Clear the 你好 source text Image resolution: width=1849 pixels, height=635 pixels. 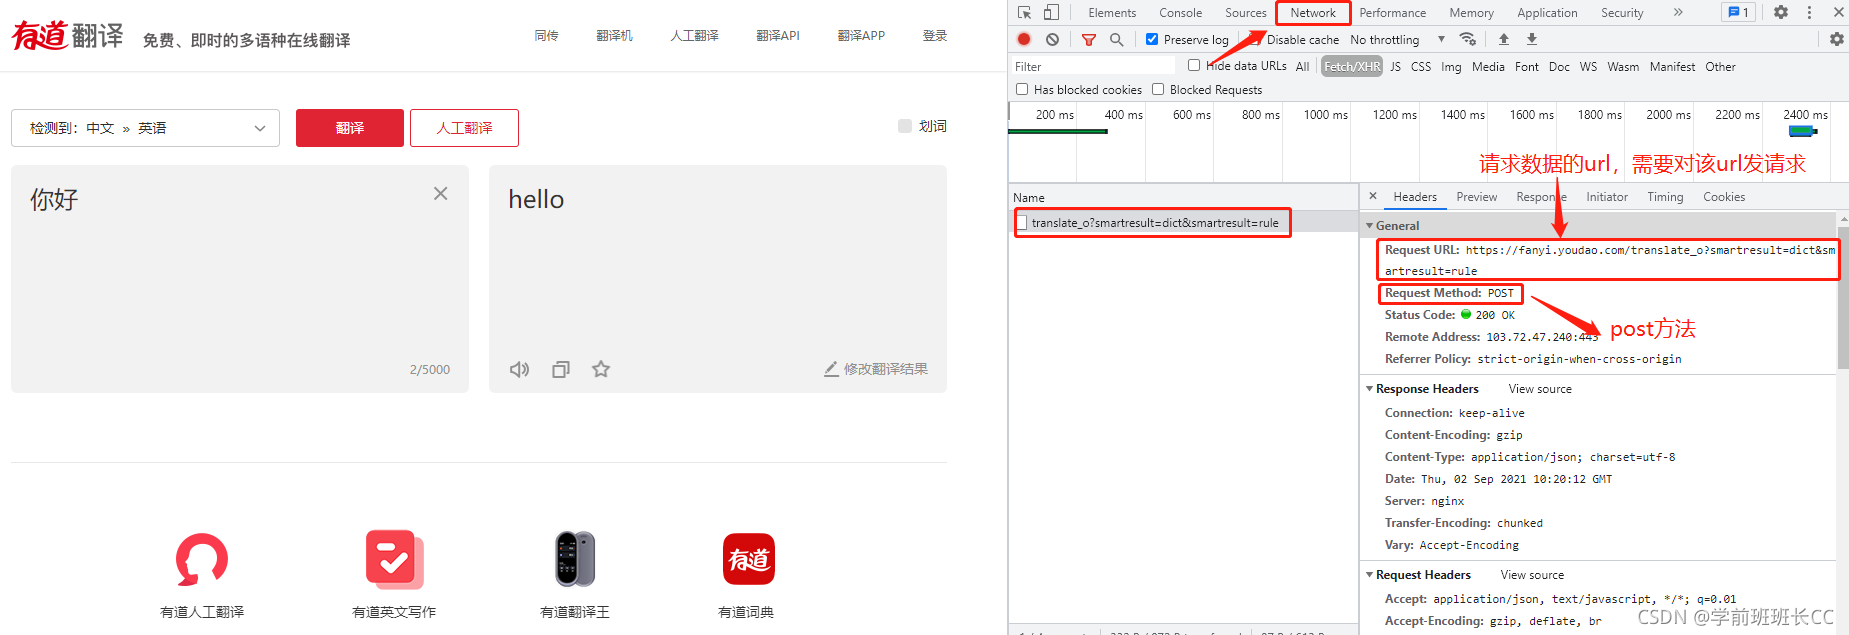pos(440,194)
